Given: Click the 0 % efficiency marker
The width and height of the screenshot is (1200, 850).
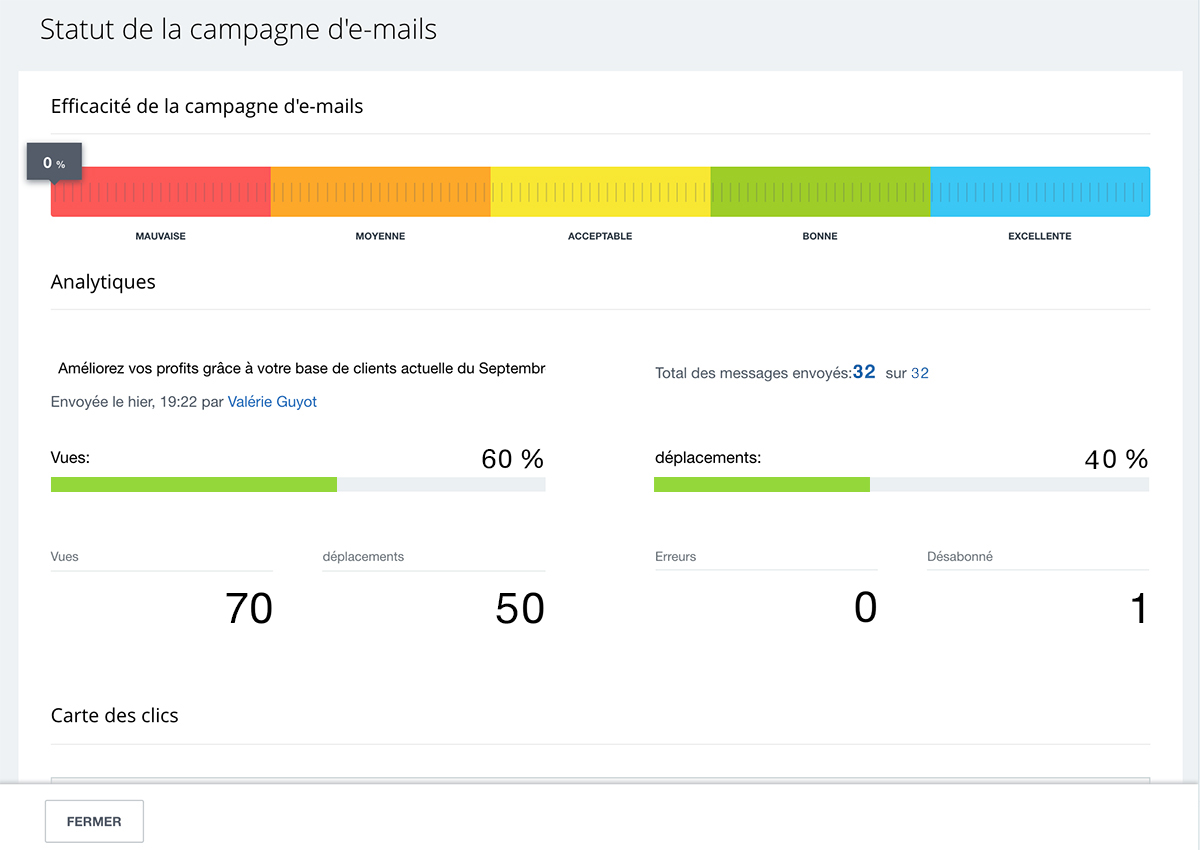Looking at the screenshot, I should (54, 163).
